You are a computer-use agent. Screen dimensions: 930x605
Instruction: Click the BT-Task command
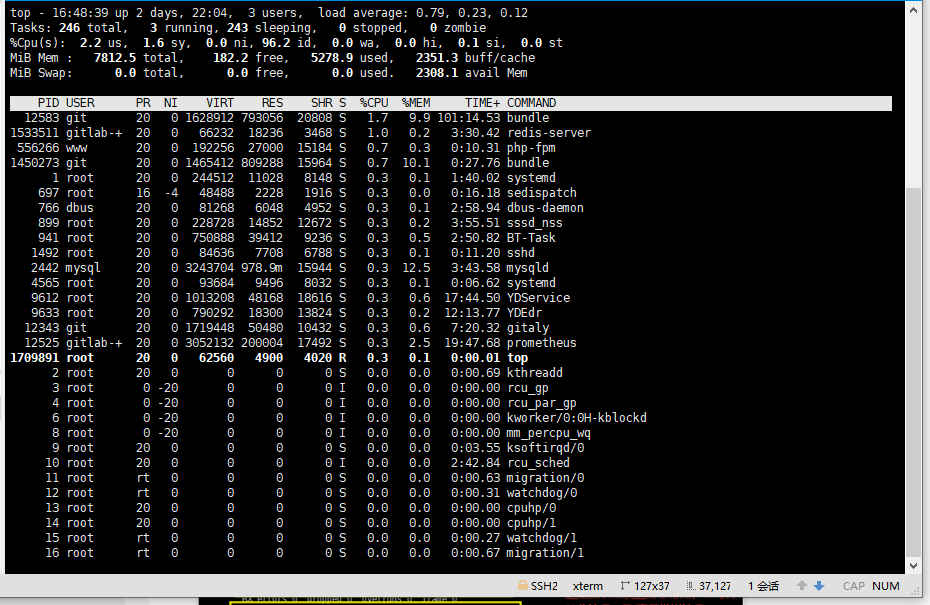click(x=531, y=238)
